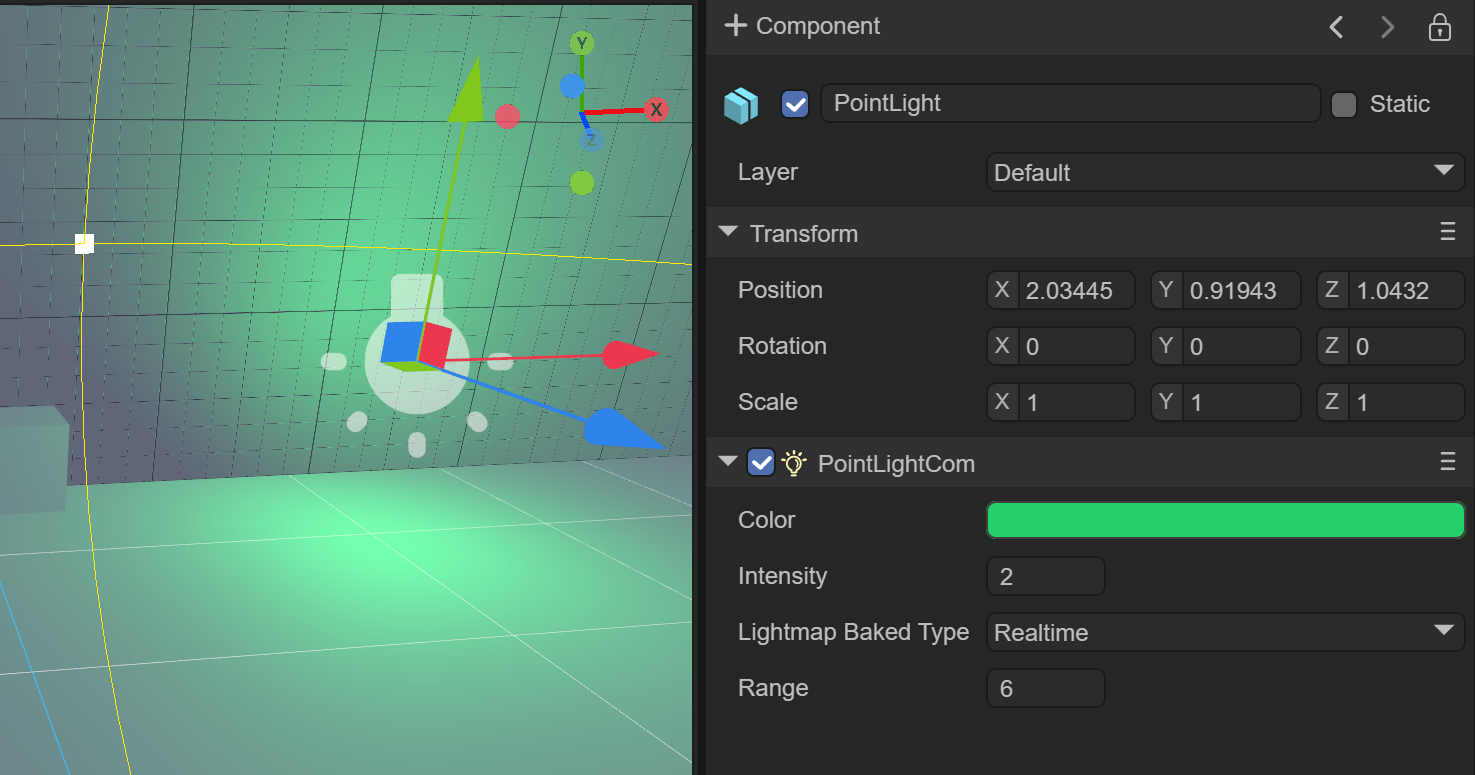
Task: Open the green Color swatch picker
Action: point(1225,520)
